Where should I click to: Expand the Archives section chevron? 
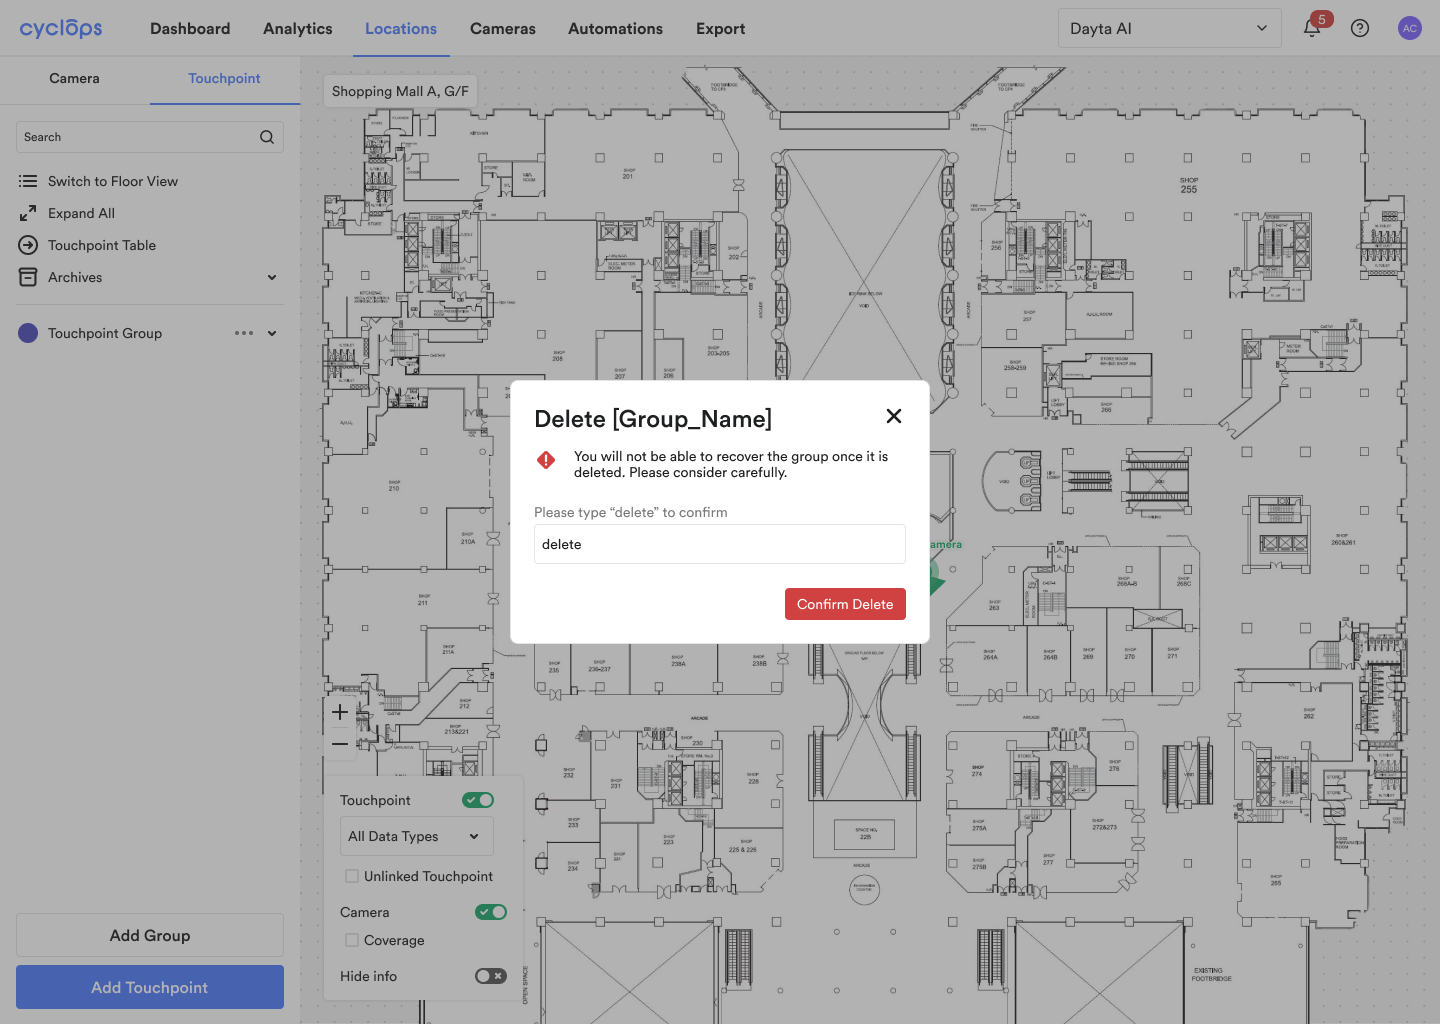pos(272,277)
